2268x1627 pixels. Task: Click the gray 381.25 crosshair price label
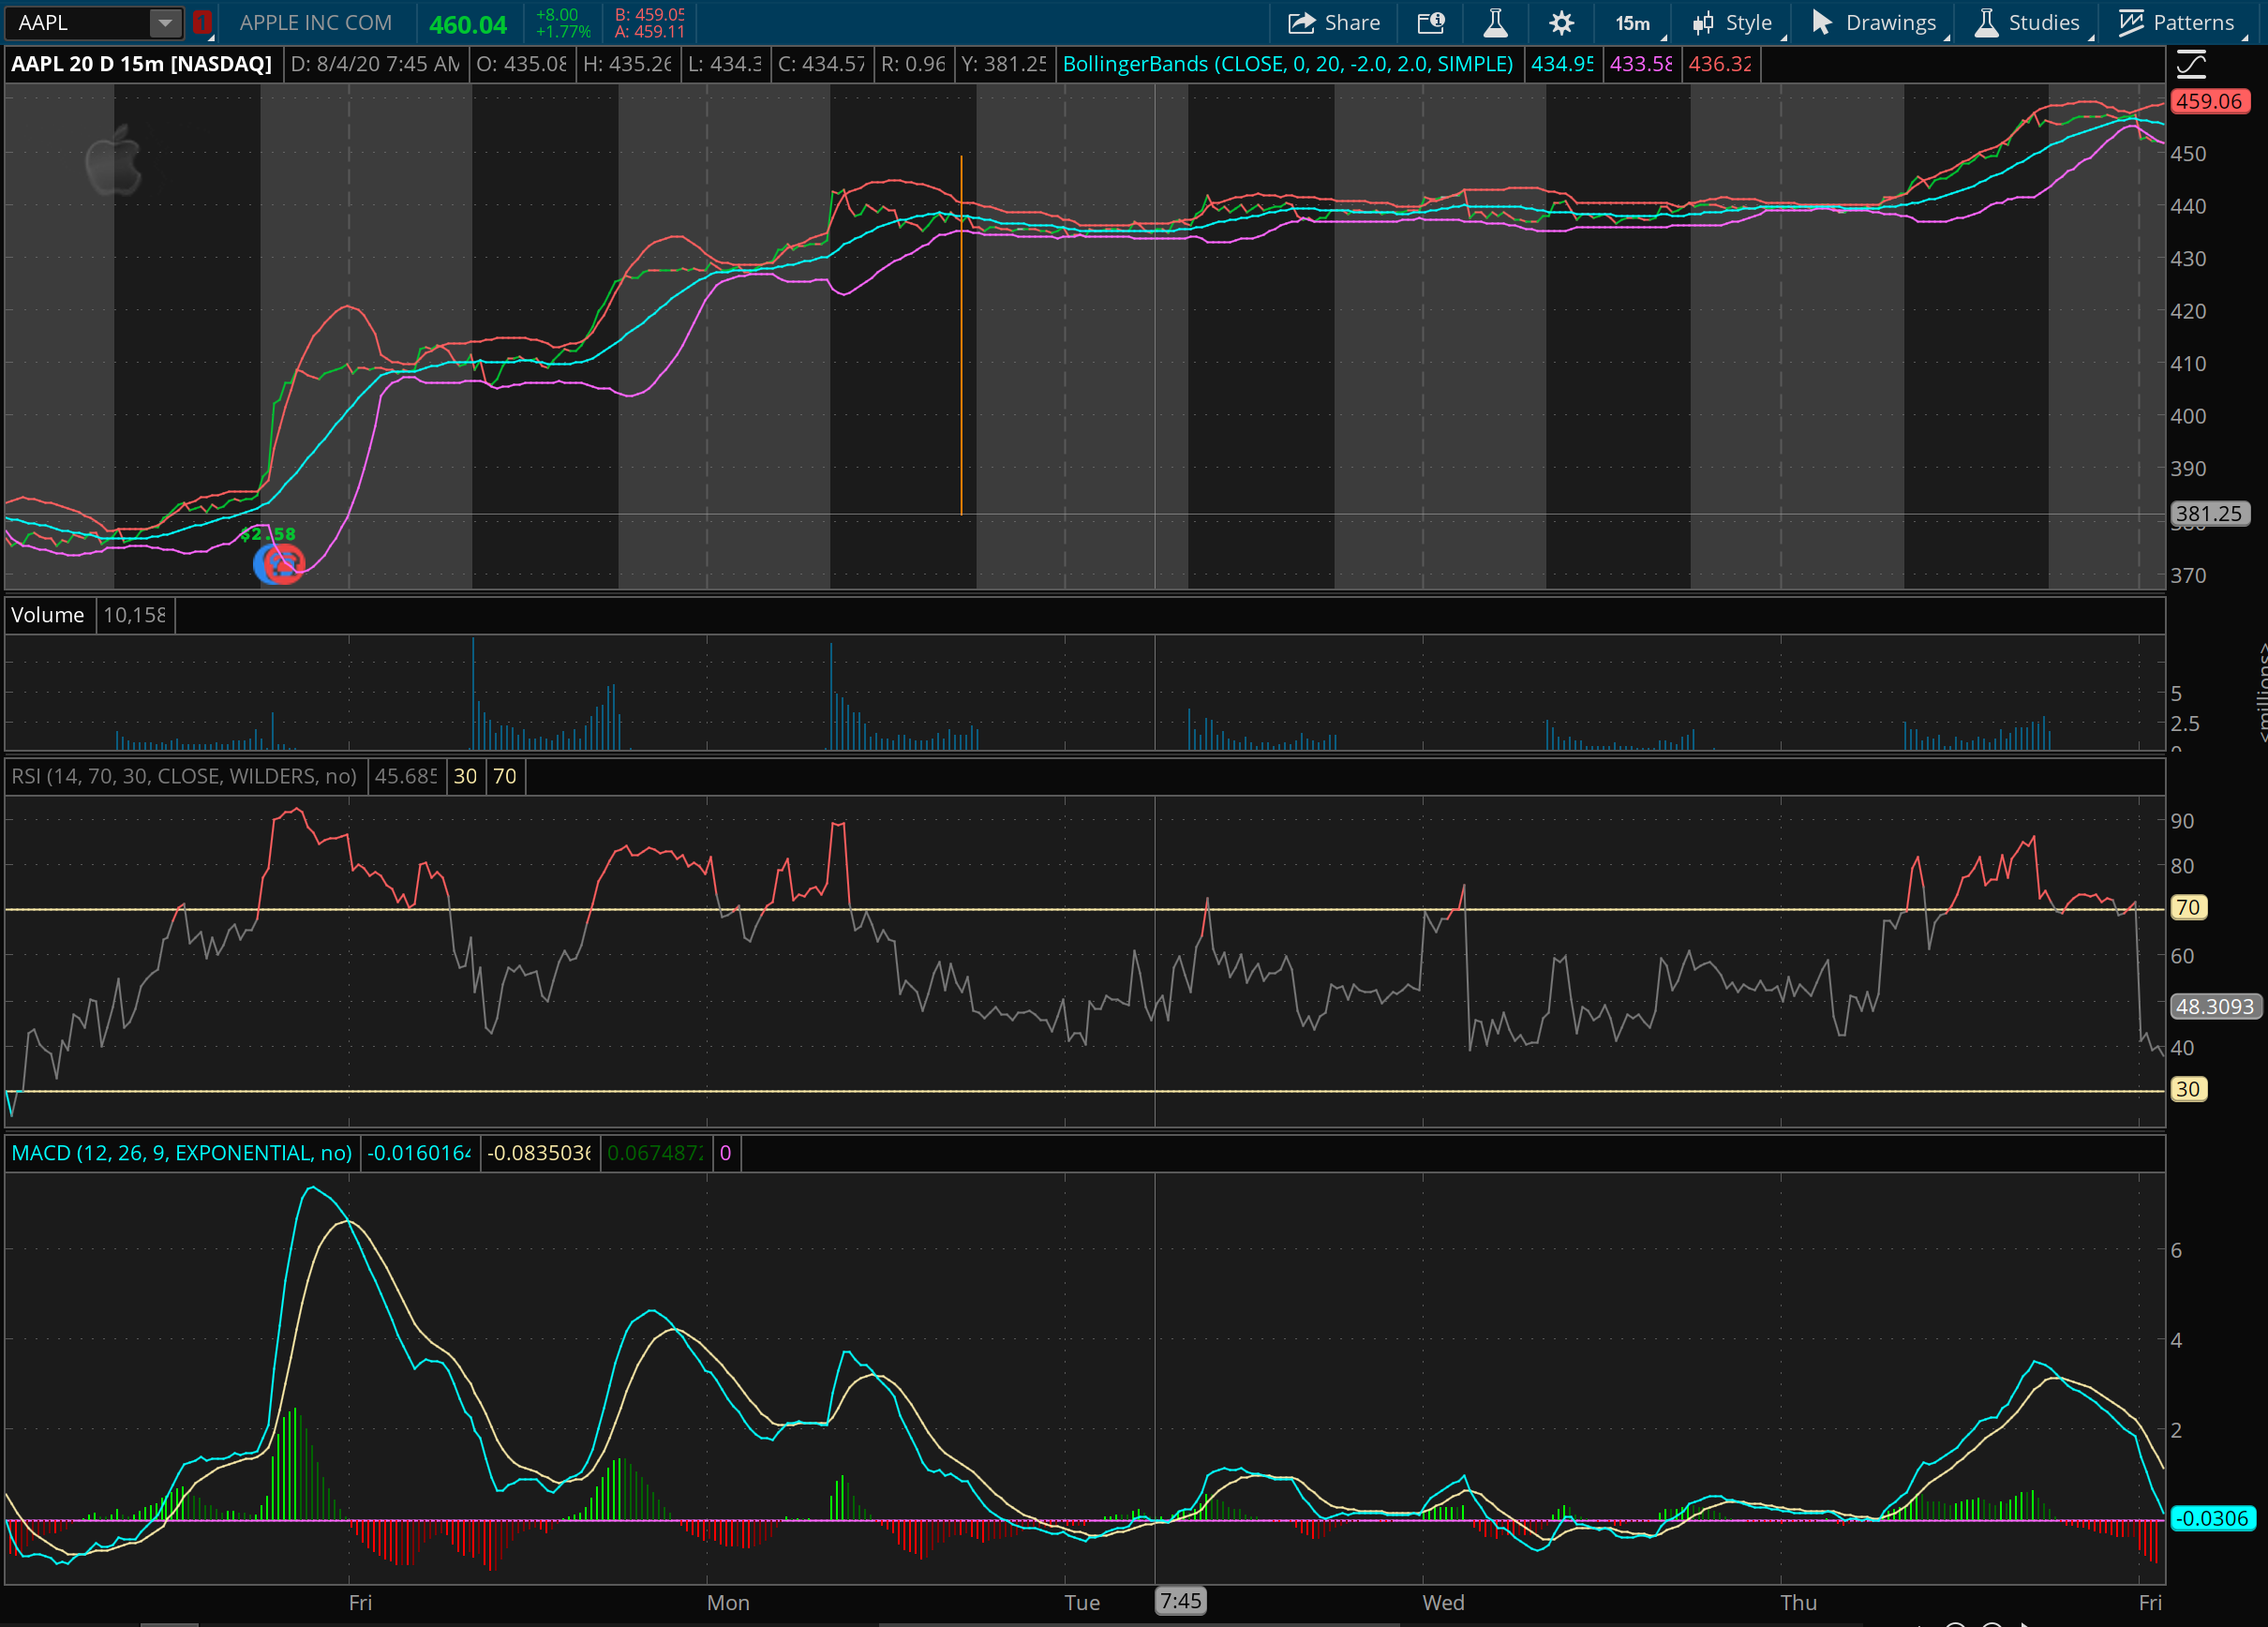click(2209, 513)
